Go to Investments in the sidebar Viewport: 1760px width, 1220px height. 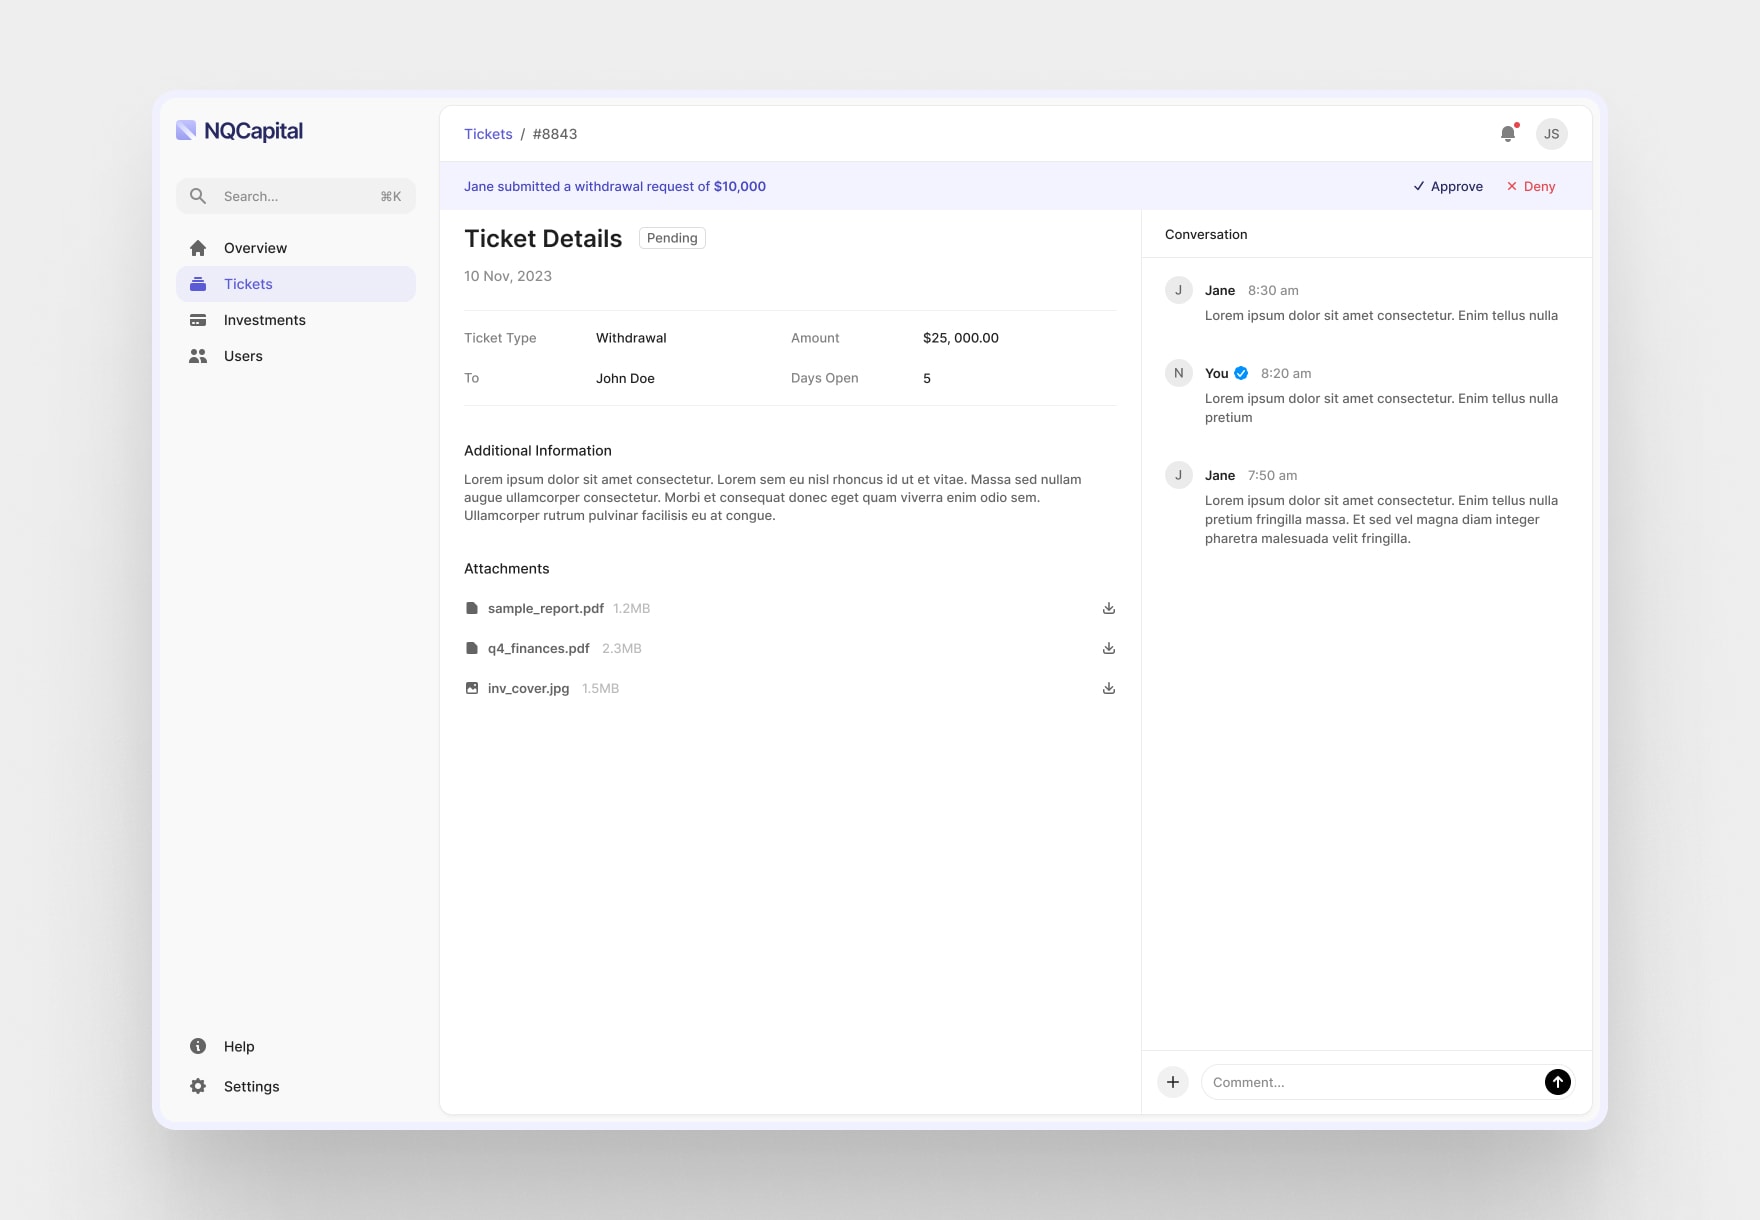pos(296,320)
